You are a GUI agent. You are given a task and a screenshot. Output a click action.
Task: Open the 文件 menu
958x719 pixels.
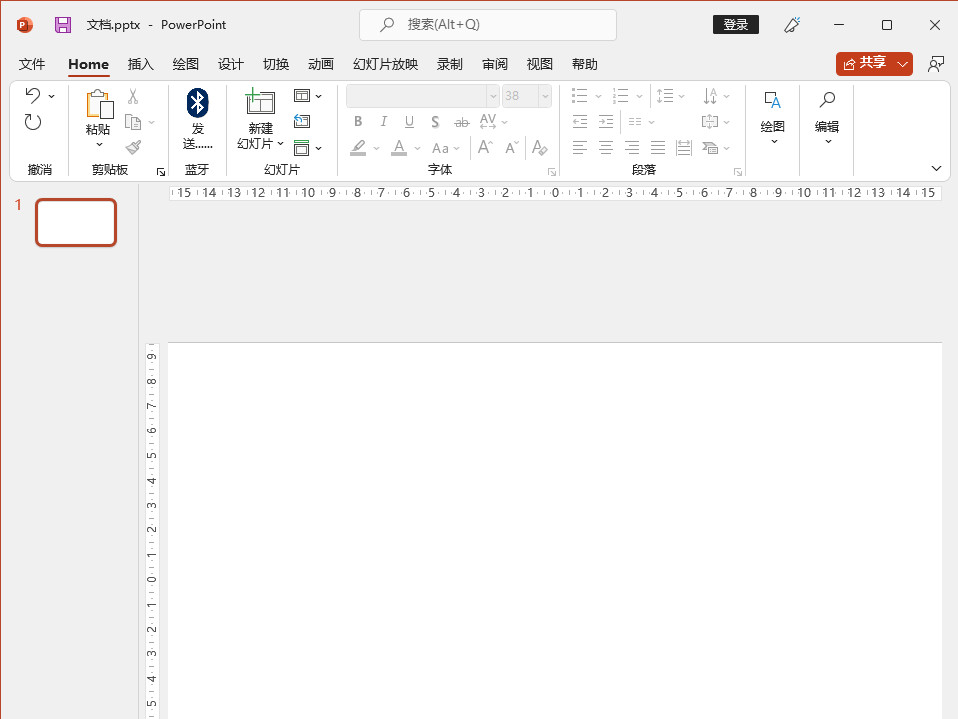pyautogui.click(x=32, y=64)
